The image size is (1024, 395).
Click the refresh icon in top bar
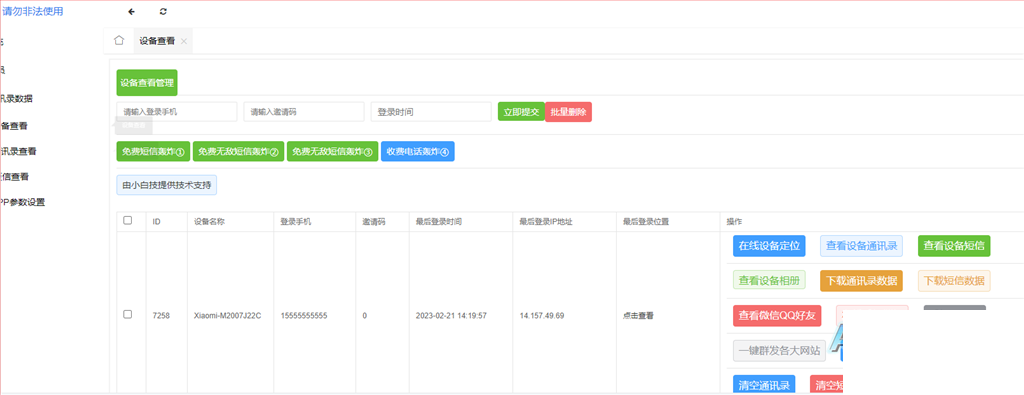(x=163, y=12)
